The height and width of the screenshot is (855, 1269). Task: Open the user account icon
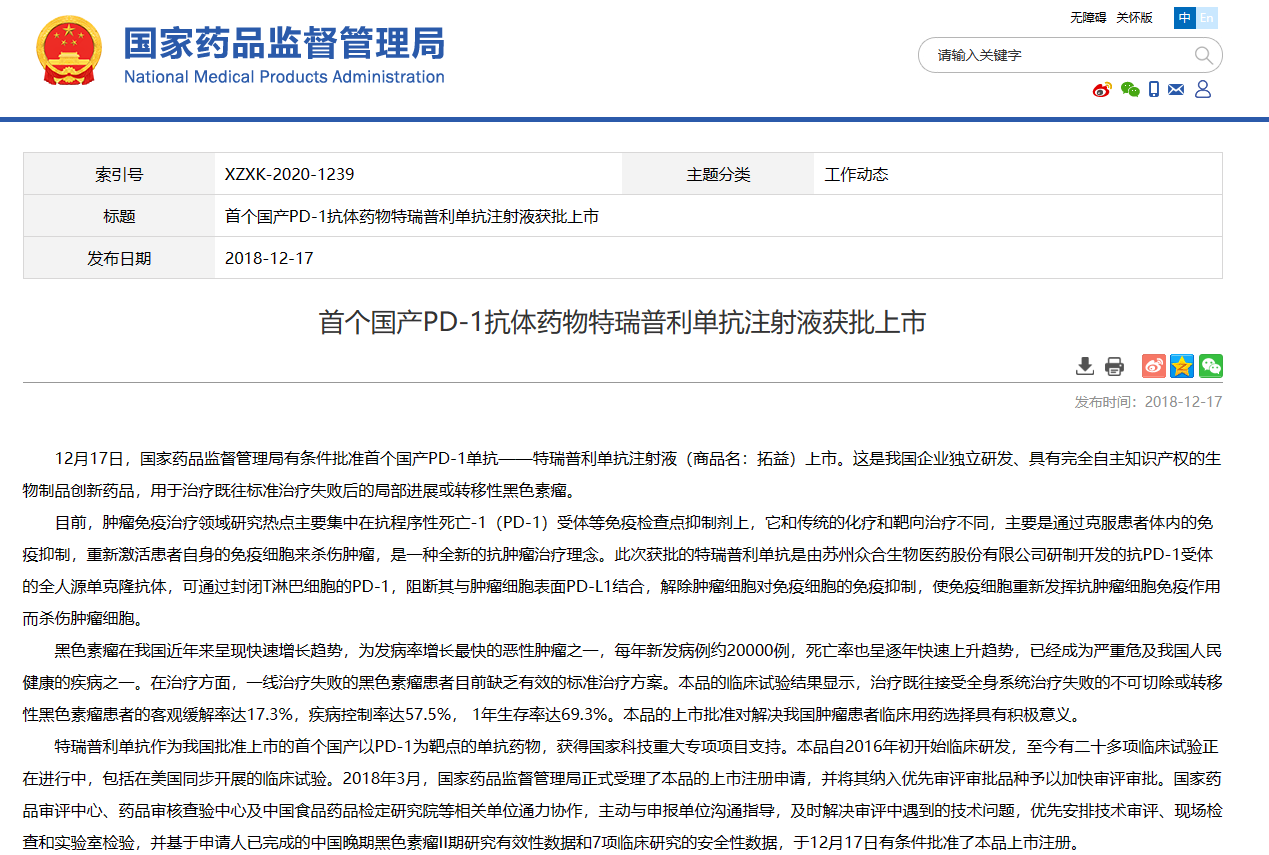coord(1203,90)
